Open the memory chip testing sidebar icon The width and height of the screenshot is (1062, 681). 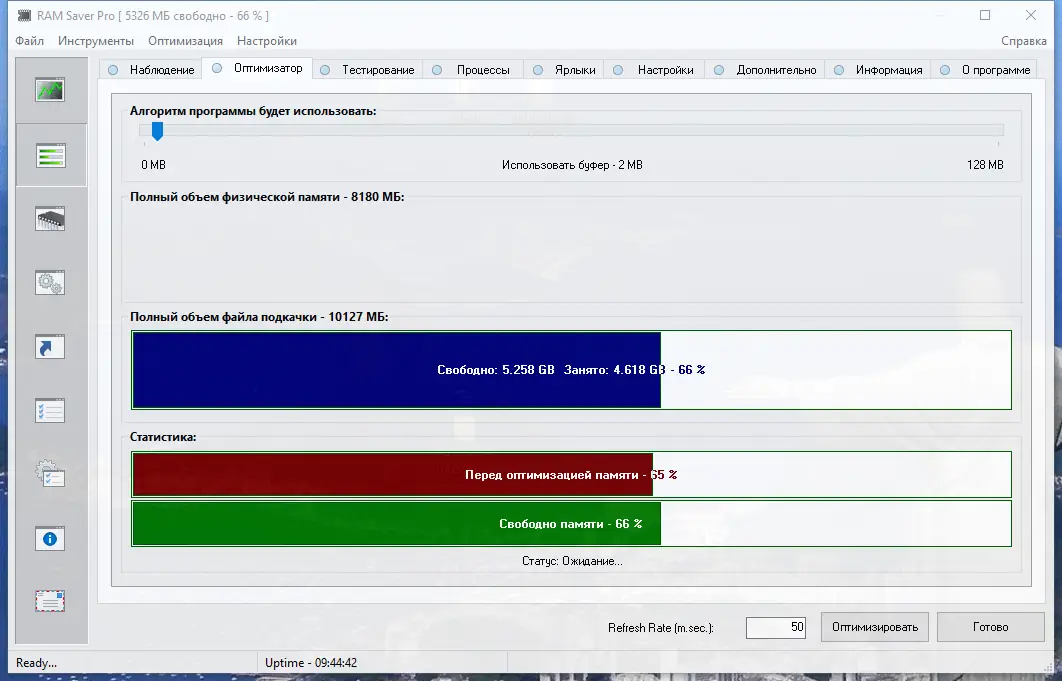(50, 219)
